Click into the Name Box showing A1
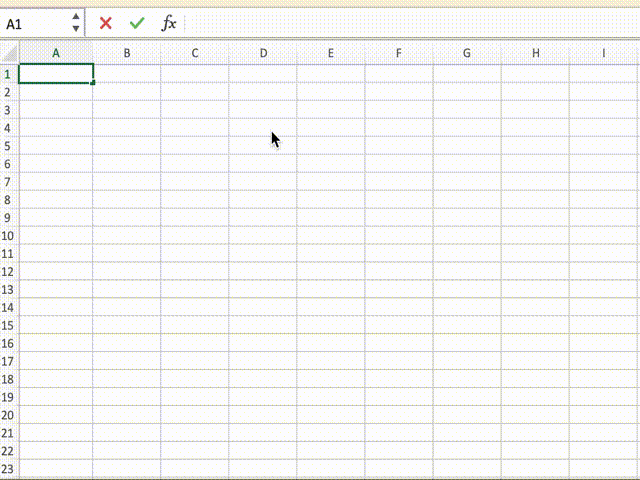 [35, 24]
